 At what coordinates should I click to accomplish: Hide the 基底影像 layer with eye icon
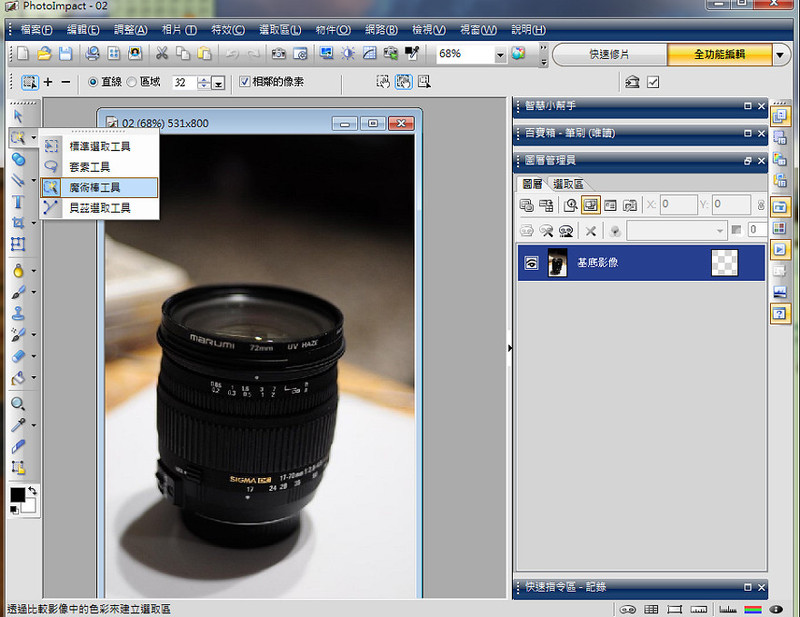(532, 263)
